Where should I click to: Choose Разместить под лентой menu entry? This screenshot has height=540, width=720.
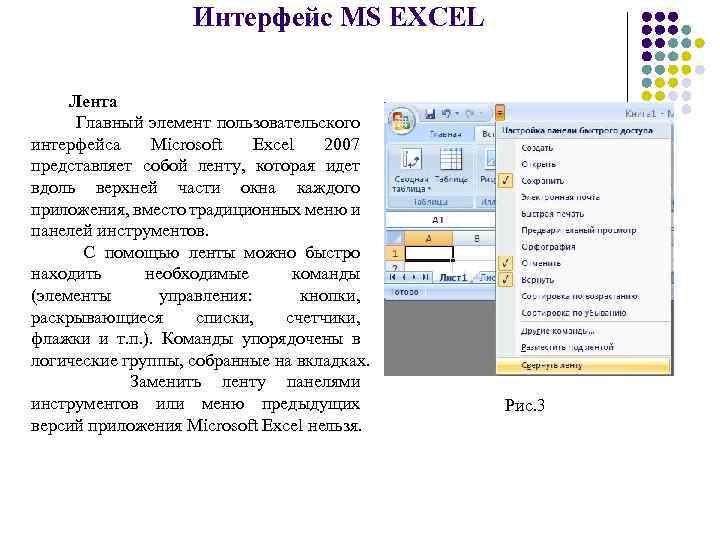tap(567, 348)
